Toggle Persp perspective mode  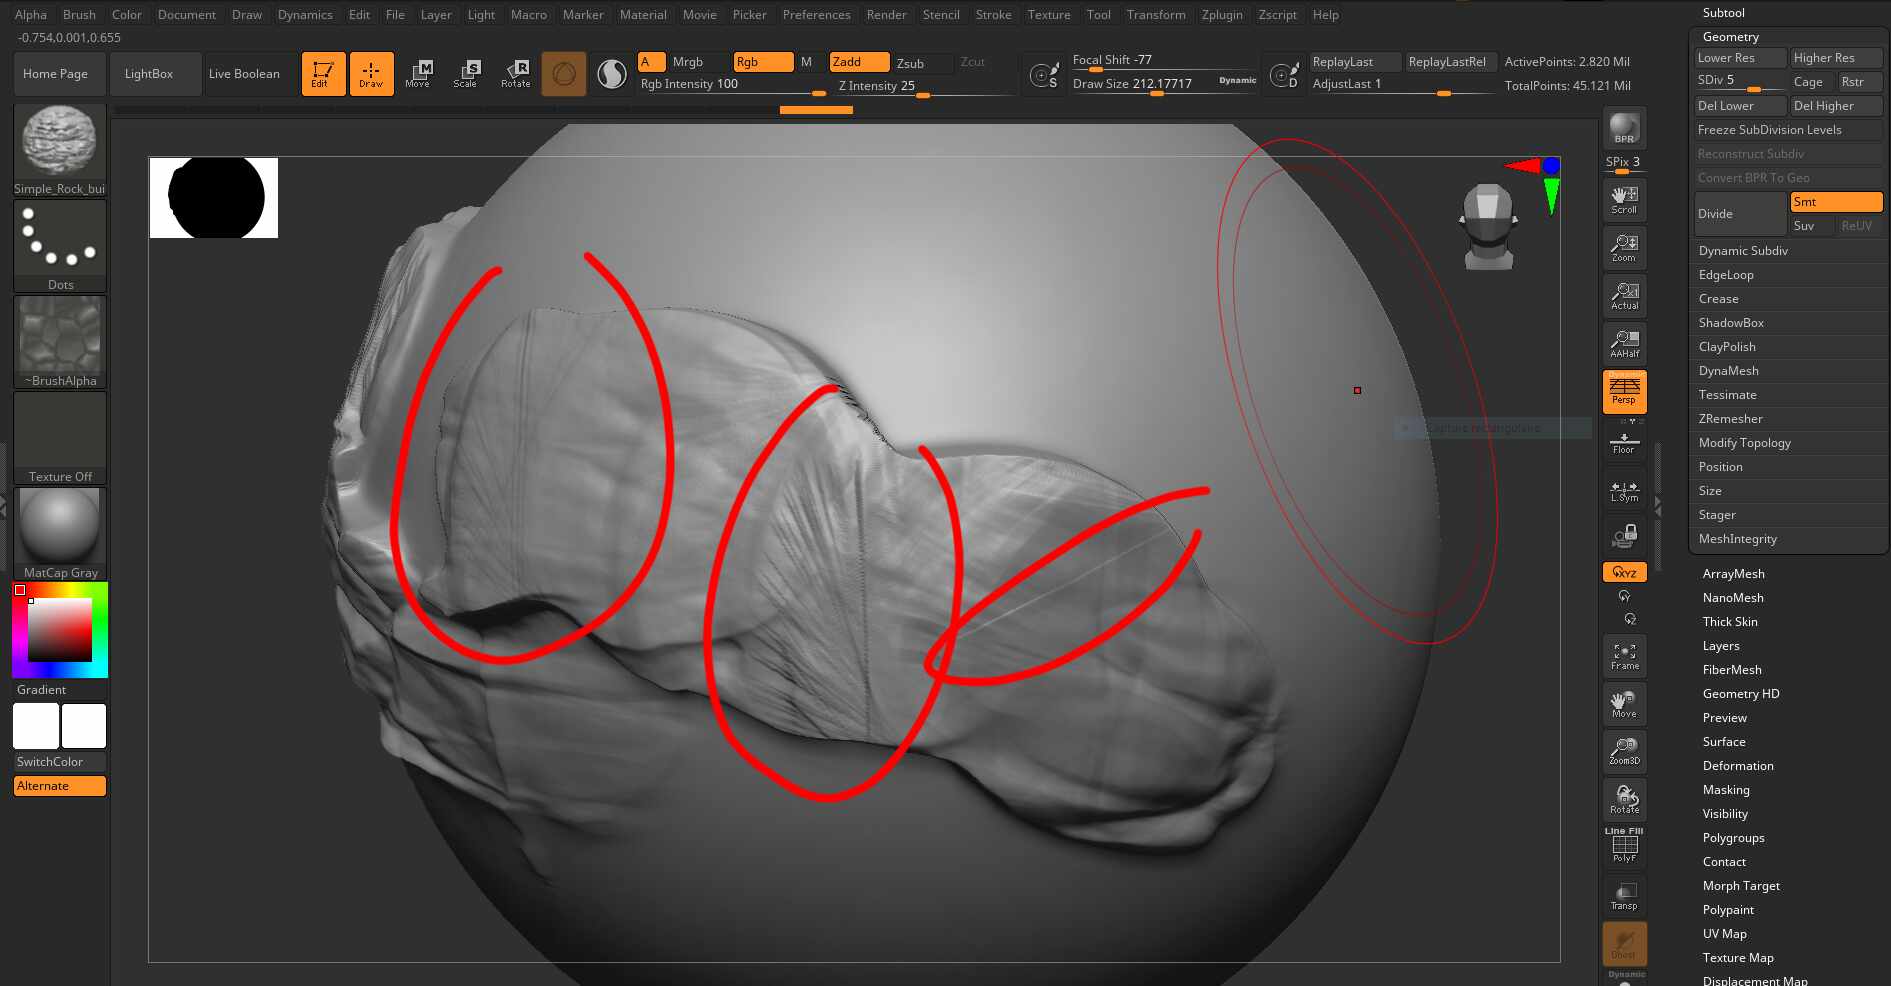[x=1624, y=391]
